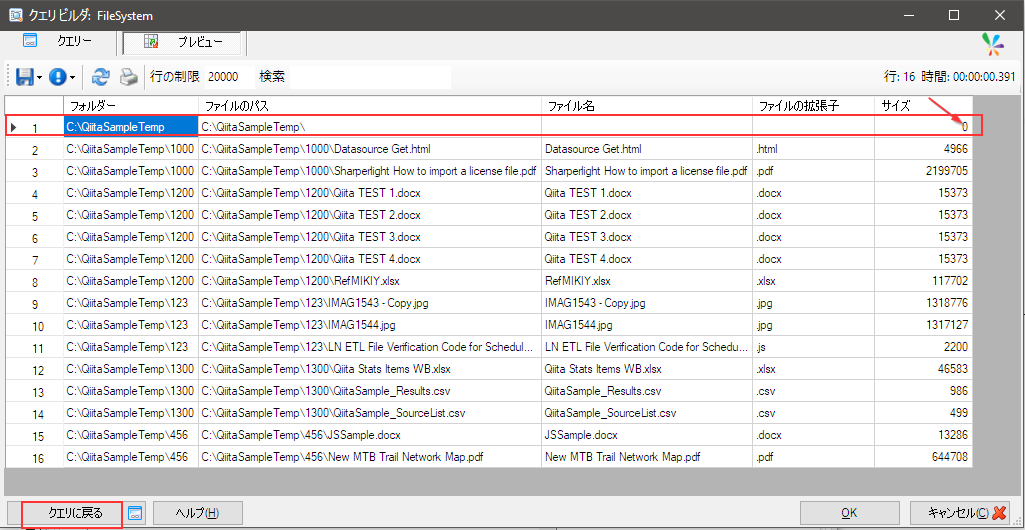
Task: Click file name RefMIKIY.xlsx
Action: (577, 282)
